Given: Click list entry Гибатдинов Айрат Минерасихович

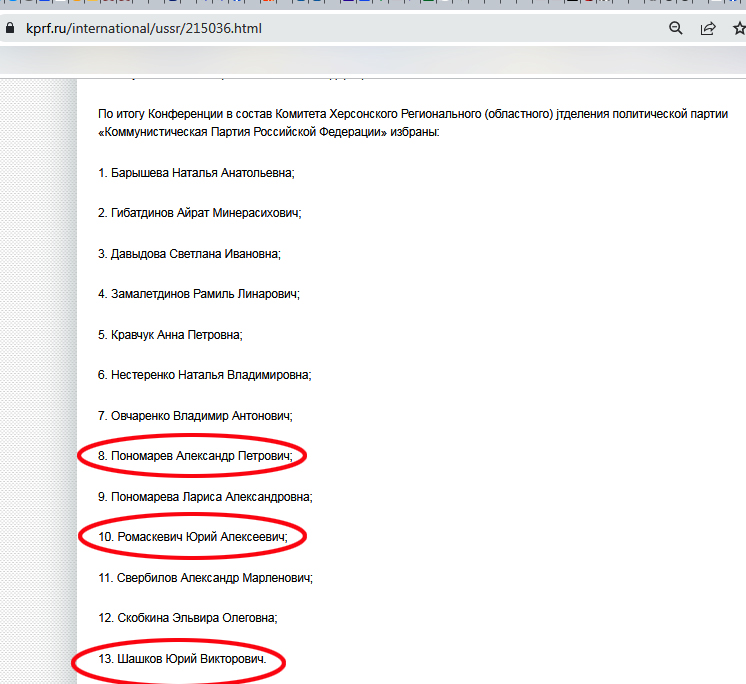Looking at the screenshot, I should [x=199, y=213].
